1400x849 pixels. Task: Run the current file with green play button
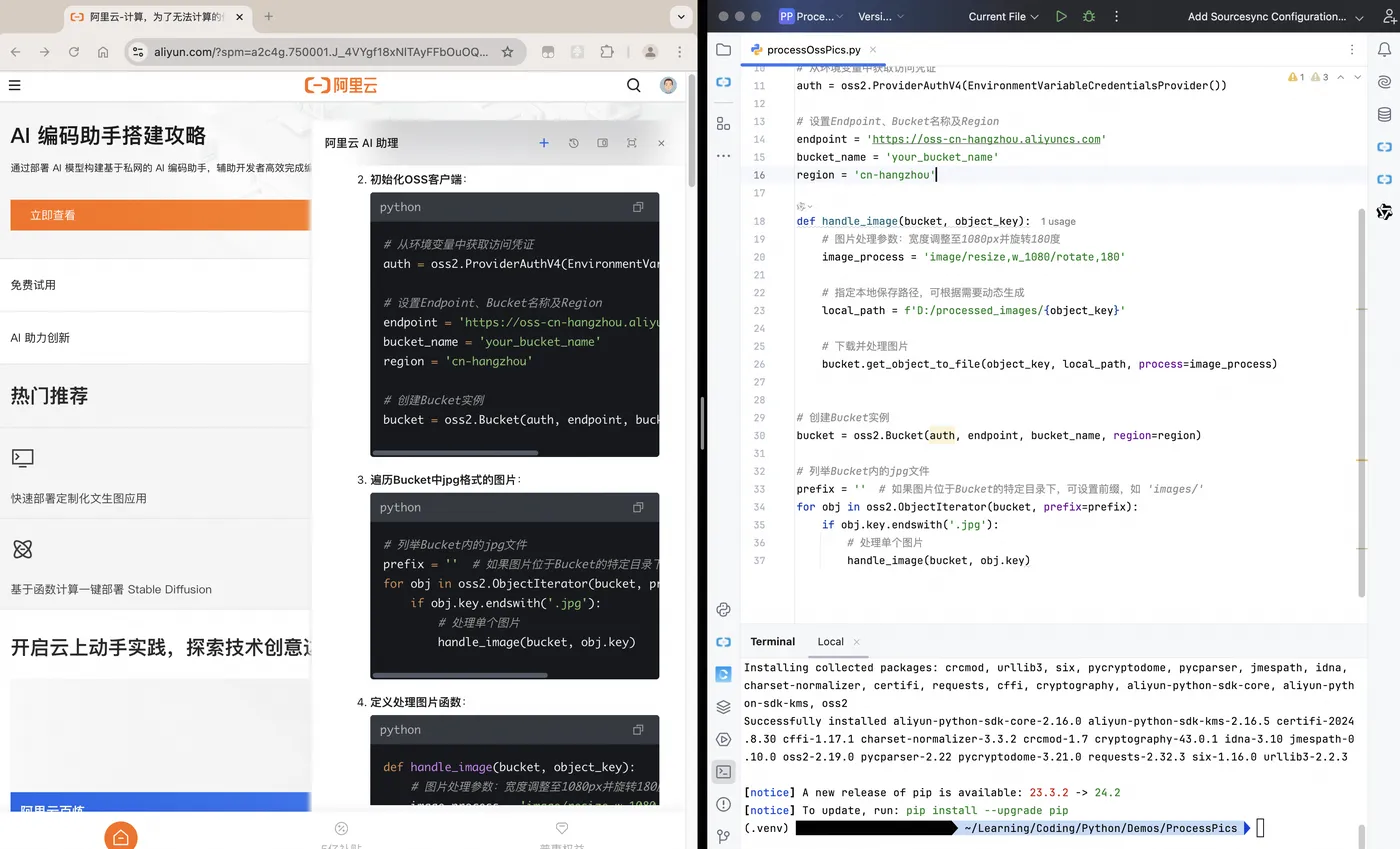coord(1061,16)
